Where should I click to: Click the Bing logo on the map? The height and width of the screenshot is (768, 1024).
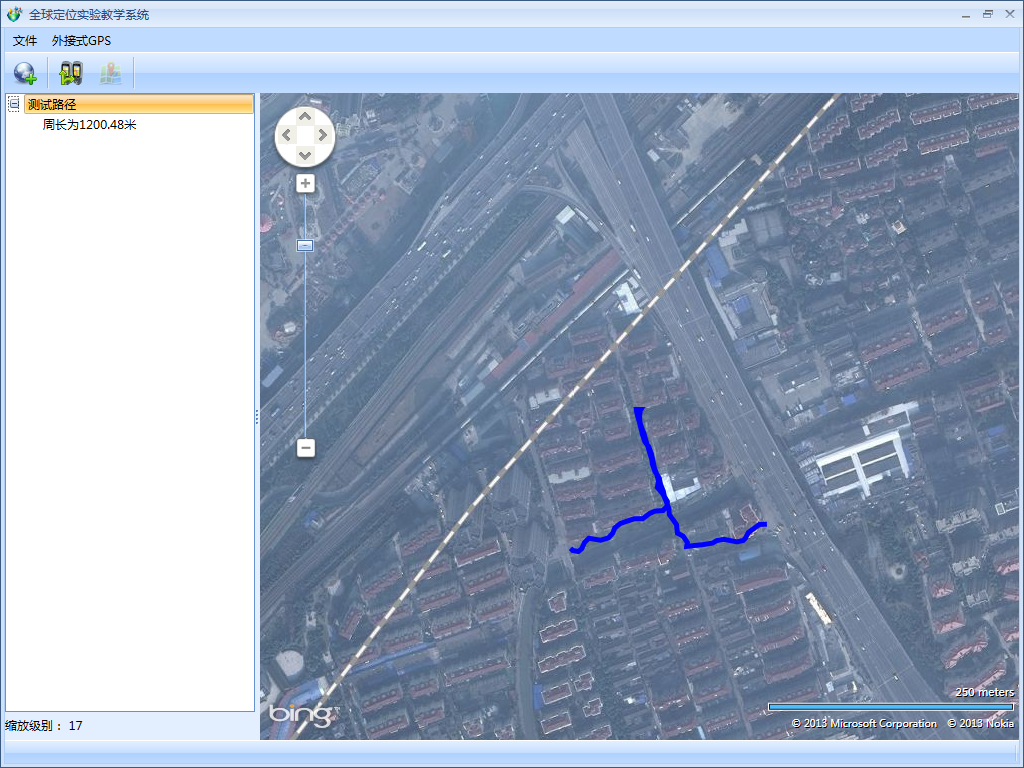point(298,715)
